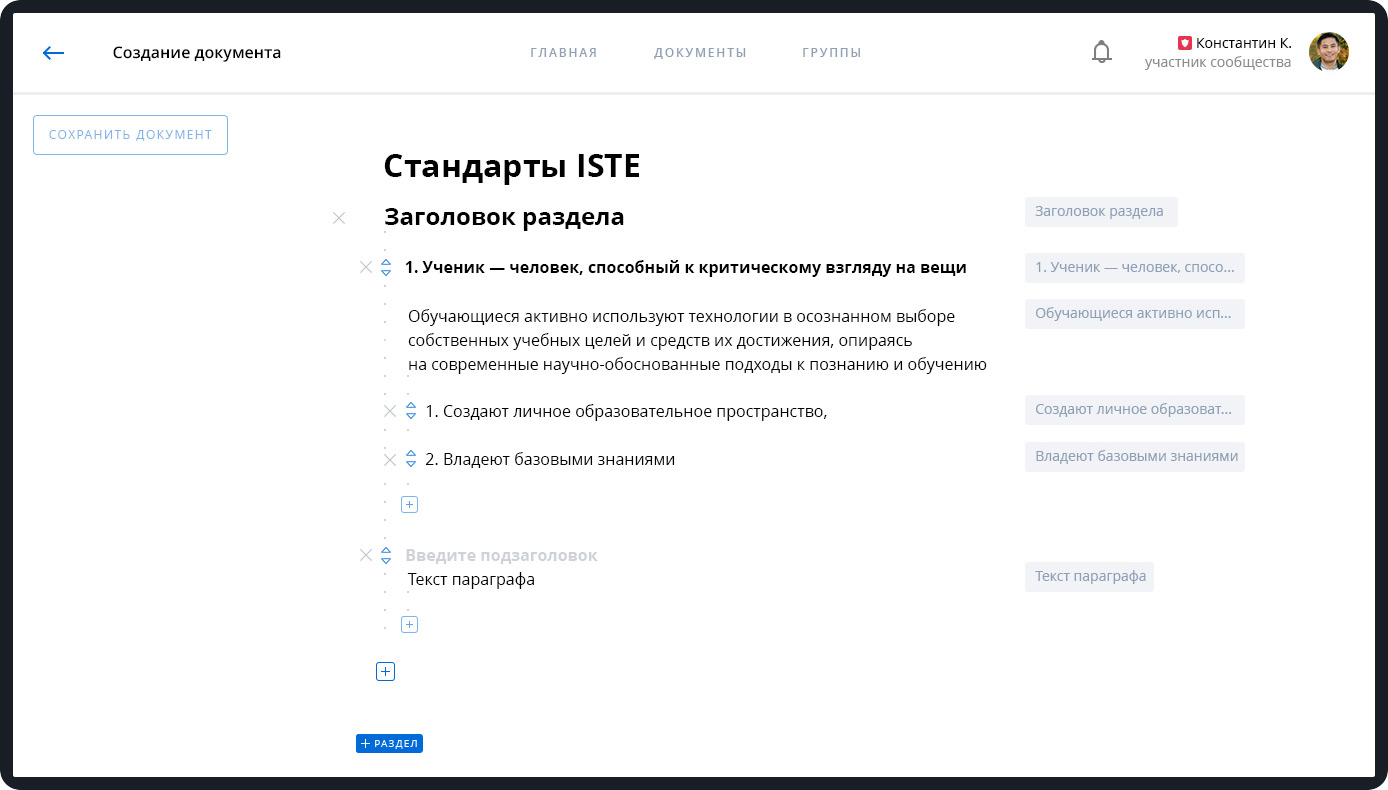Edit the 'Обучающиеся активно используют' paragraph
This screenshot has height=790, width=1388.
click(697, 340)
